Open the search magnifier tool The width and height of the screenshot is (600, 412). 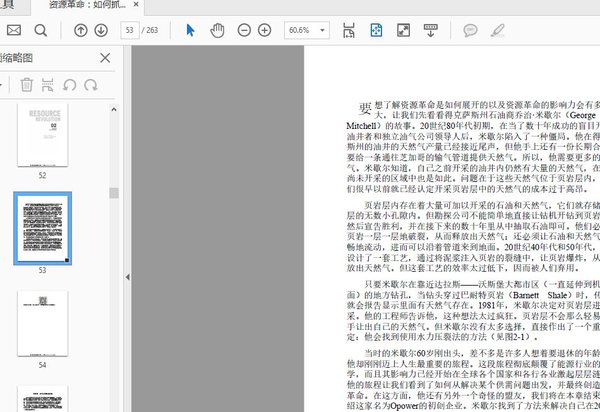tap(41, 30)
